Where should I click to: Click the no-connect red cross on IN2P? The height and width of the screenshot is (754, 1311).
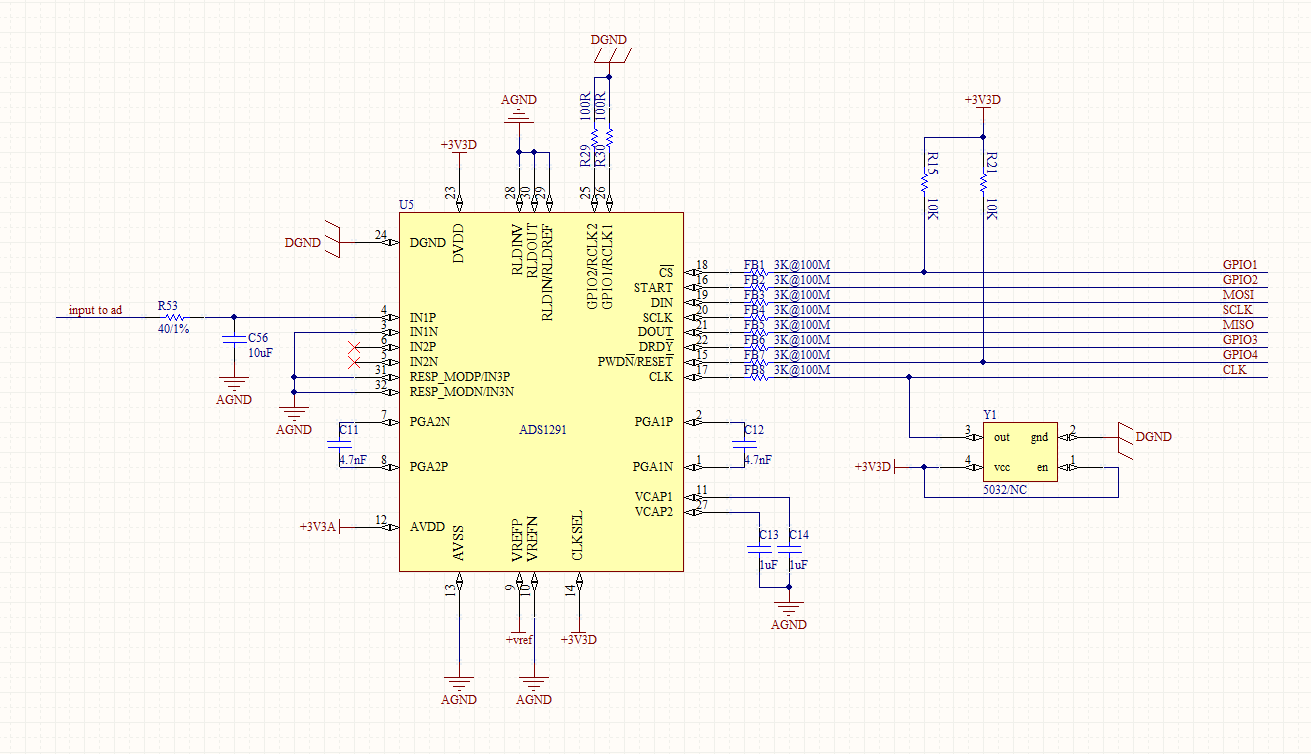[x=353, y=347]
